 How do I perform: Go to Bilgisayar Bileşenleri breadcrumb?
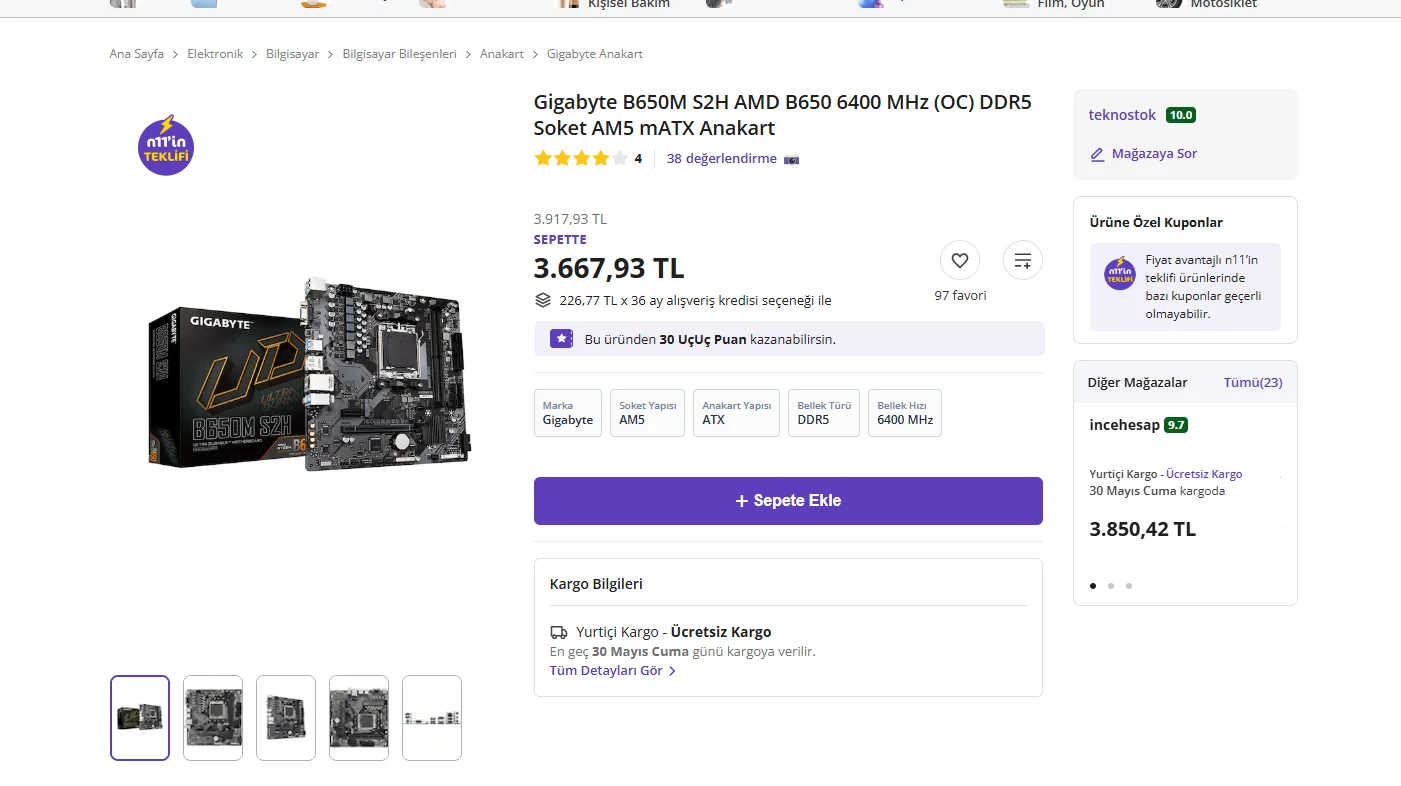click(399, 54)
